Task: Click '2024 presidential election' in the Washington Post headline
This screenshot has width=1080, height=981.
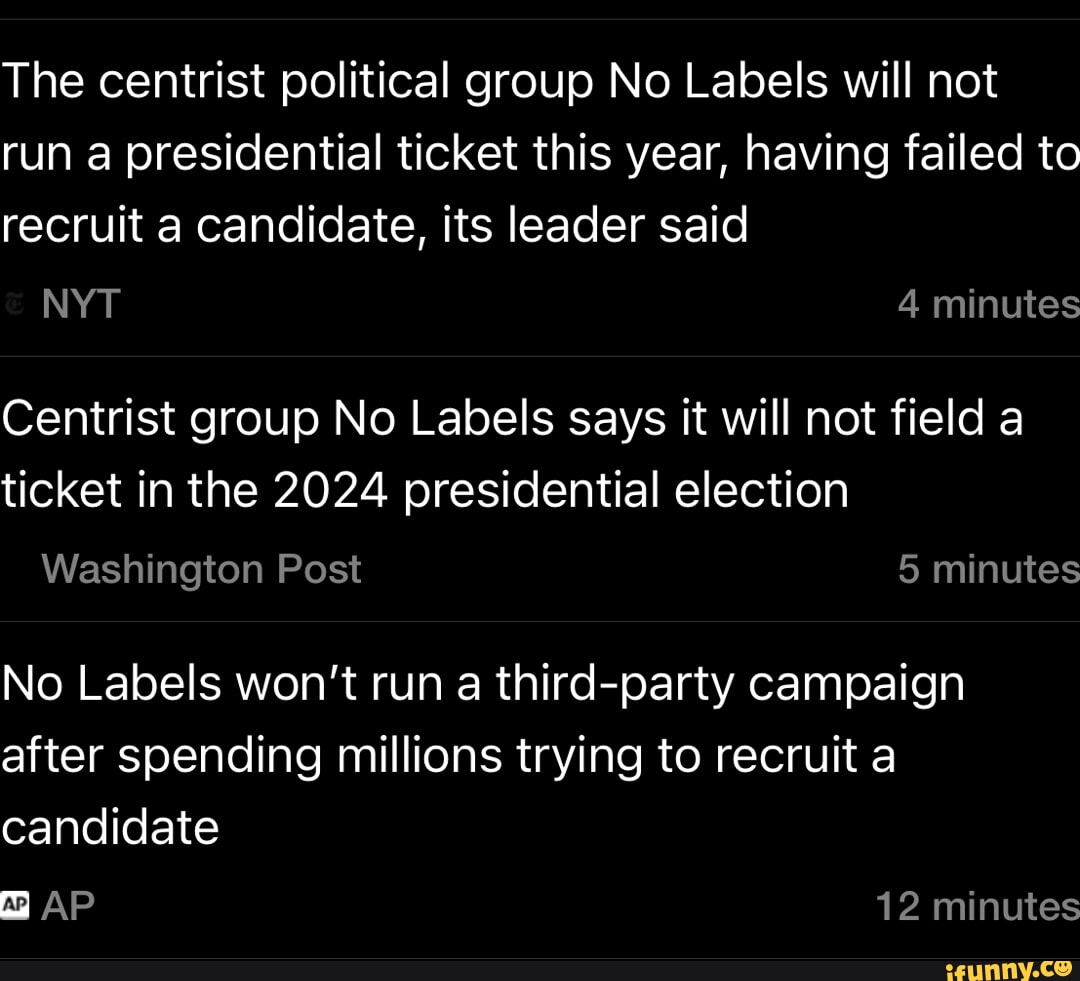Action: 560,490
